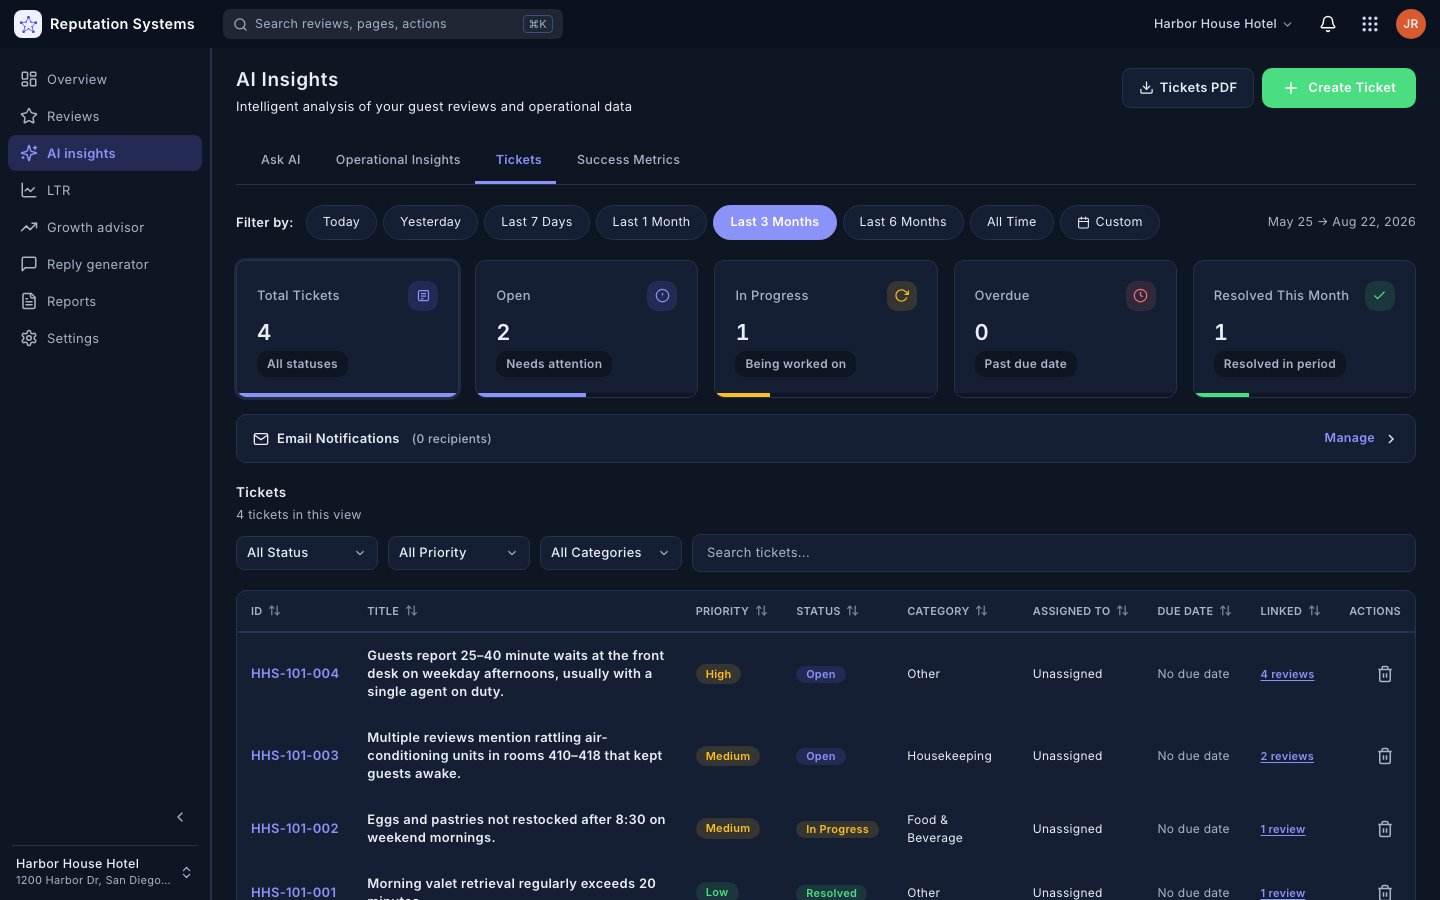Click the Open tickets card icon
Viewport: 1440px width, 900px height.
point(662,296)
